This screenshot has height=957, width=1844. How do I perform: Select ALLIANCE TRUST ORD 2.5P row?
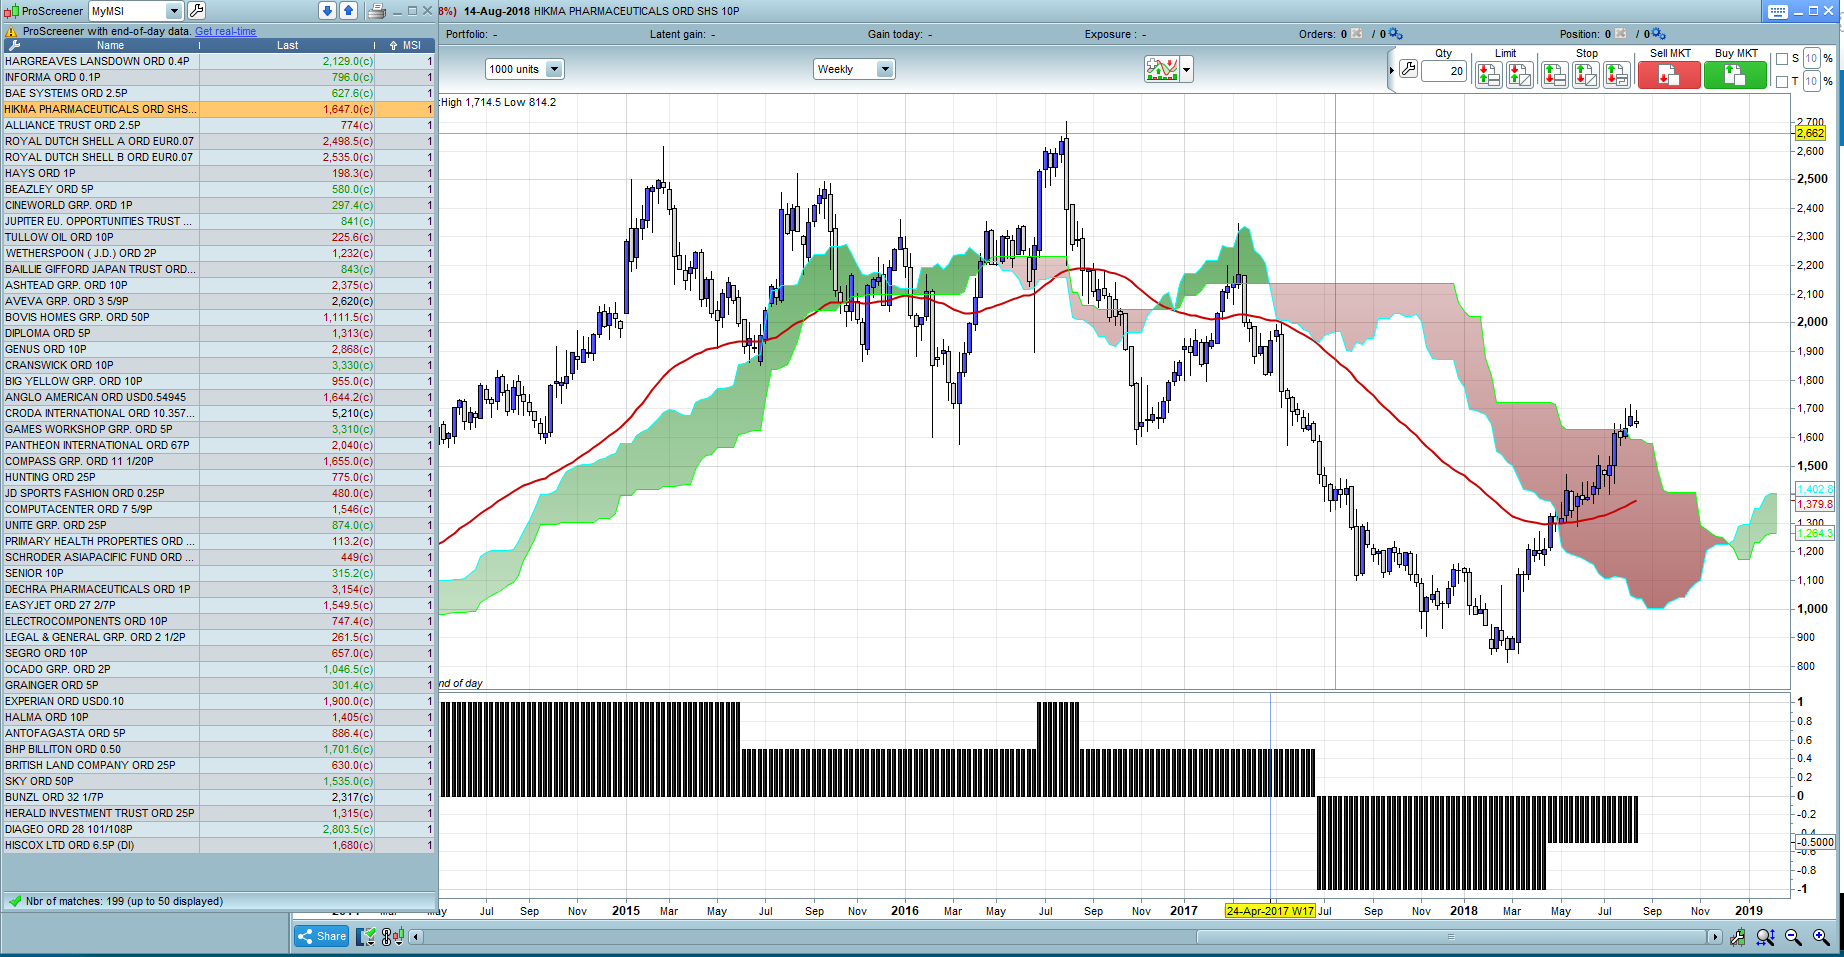(x=218, y=125)
